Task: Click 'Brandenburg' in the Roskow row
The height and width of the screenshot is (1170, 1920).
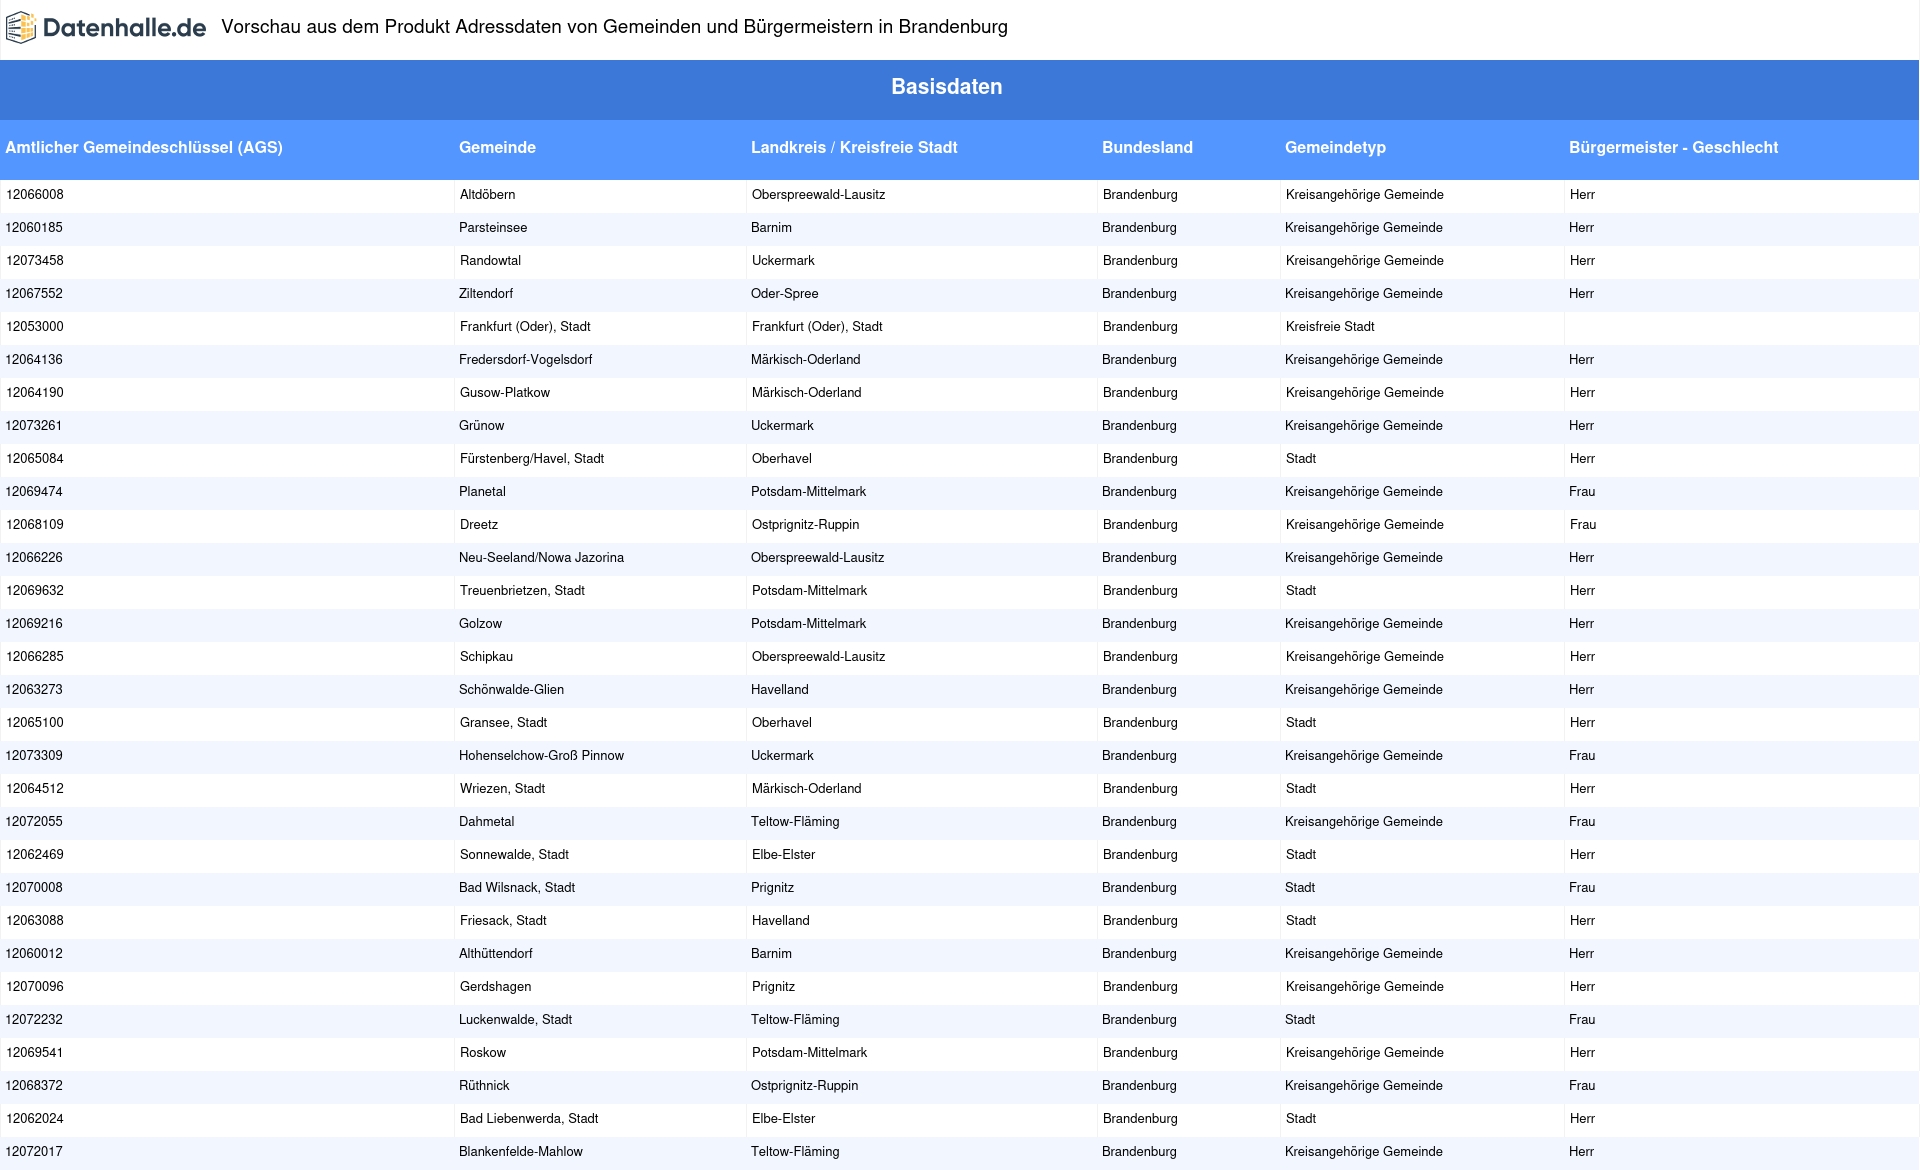Action: (1140, 1053)
